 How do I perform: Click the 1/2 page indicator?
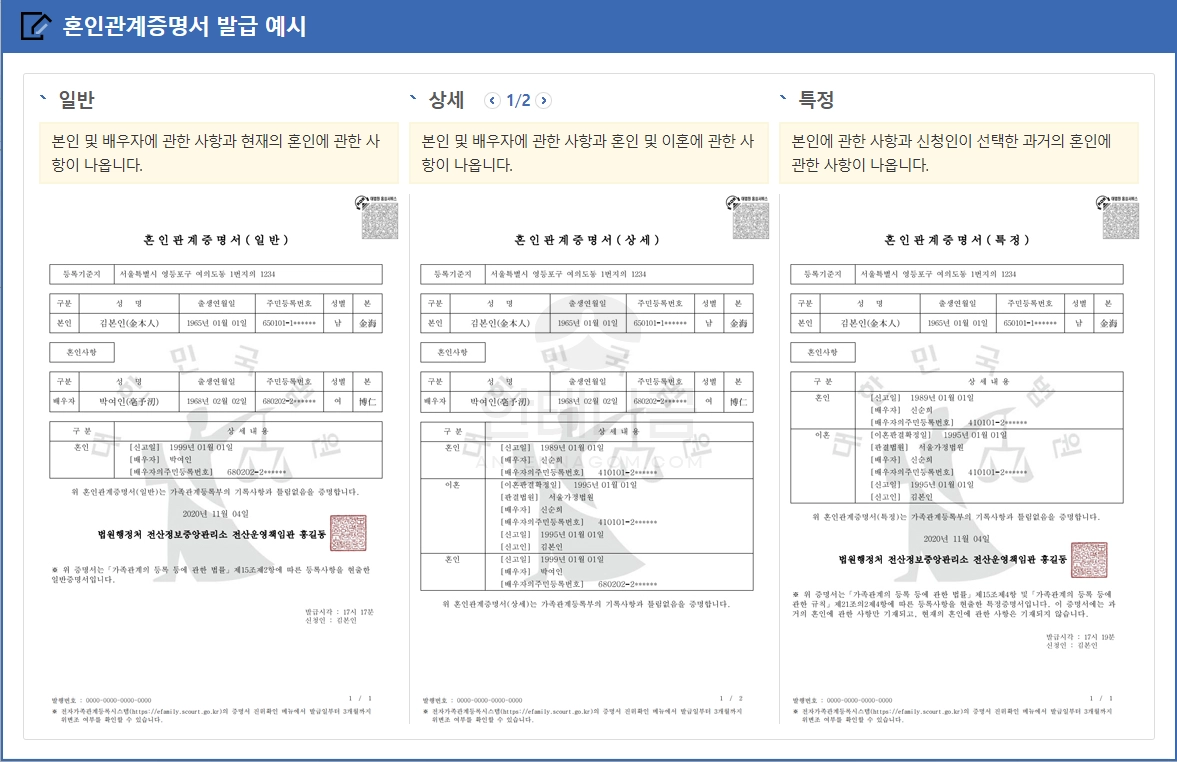518,101
